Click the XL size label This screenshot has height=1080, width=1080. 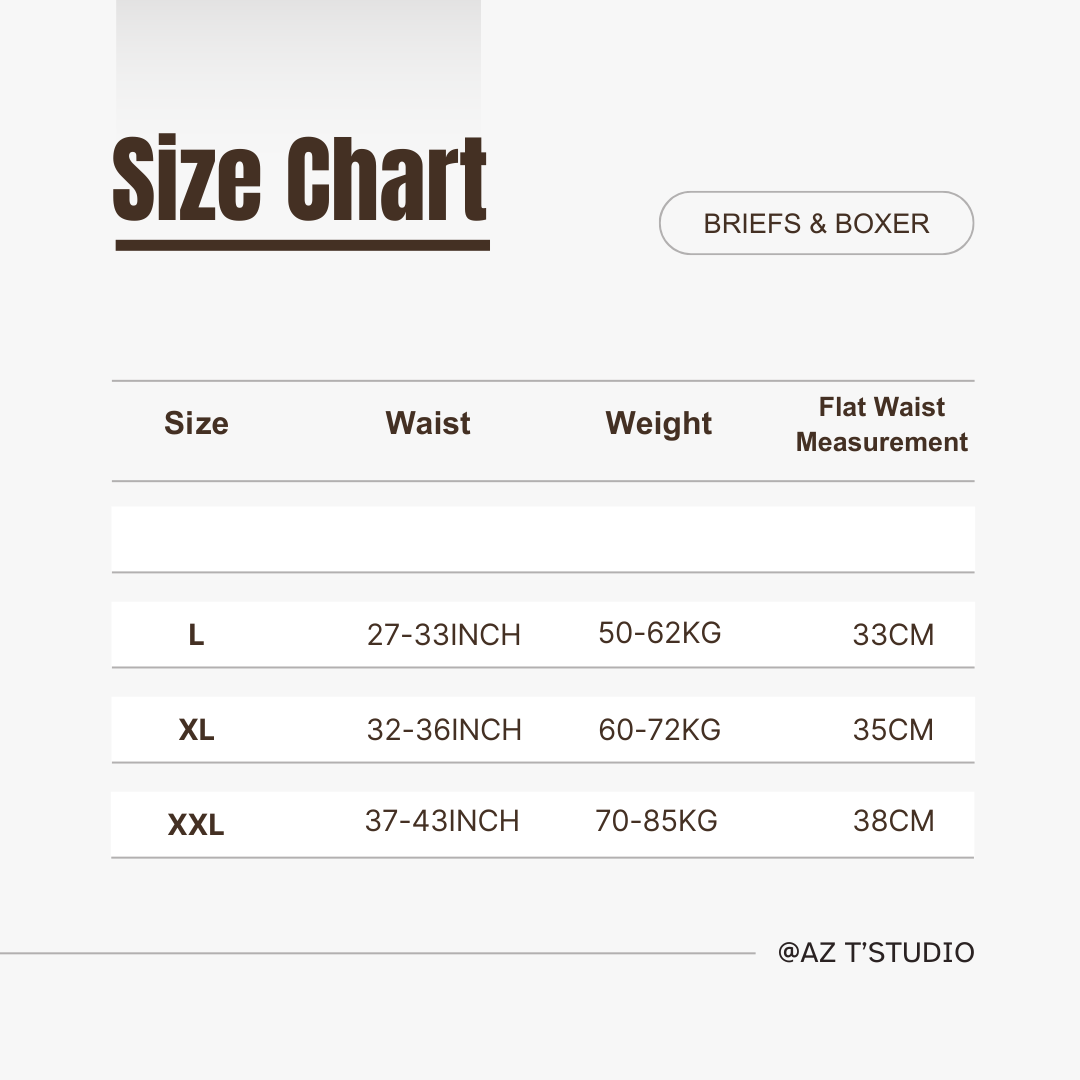click(x=196, y=730)
